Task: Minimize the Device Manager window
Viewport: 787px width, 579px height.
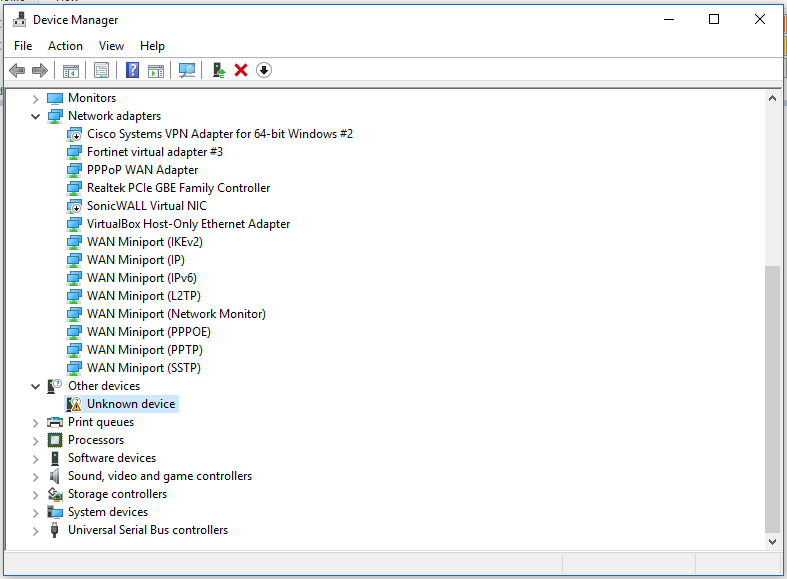Action: click(x=669, y=20)
